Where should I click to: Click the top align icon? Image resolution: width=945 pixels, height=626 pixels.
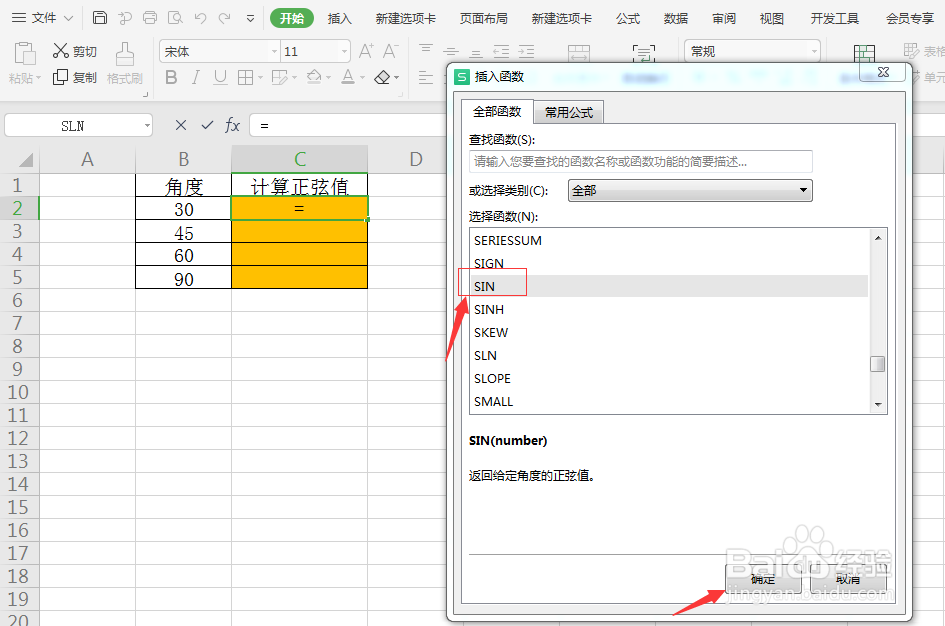click(426, 49)
